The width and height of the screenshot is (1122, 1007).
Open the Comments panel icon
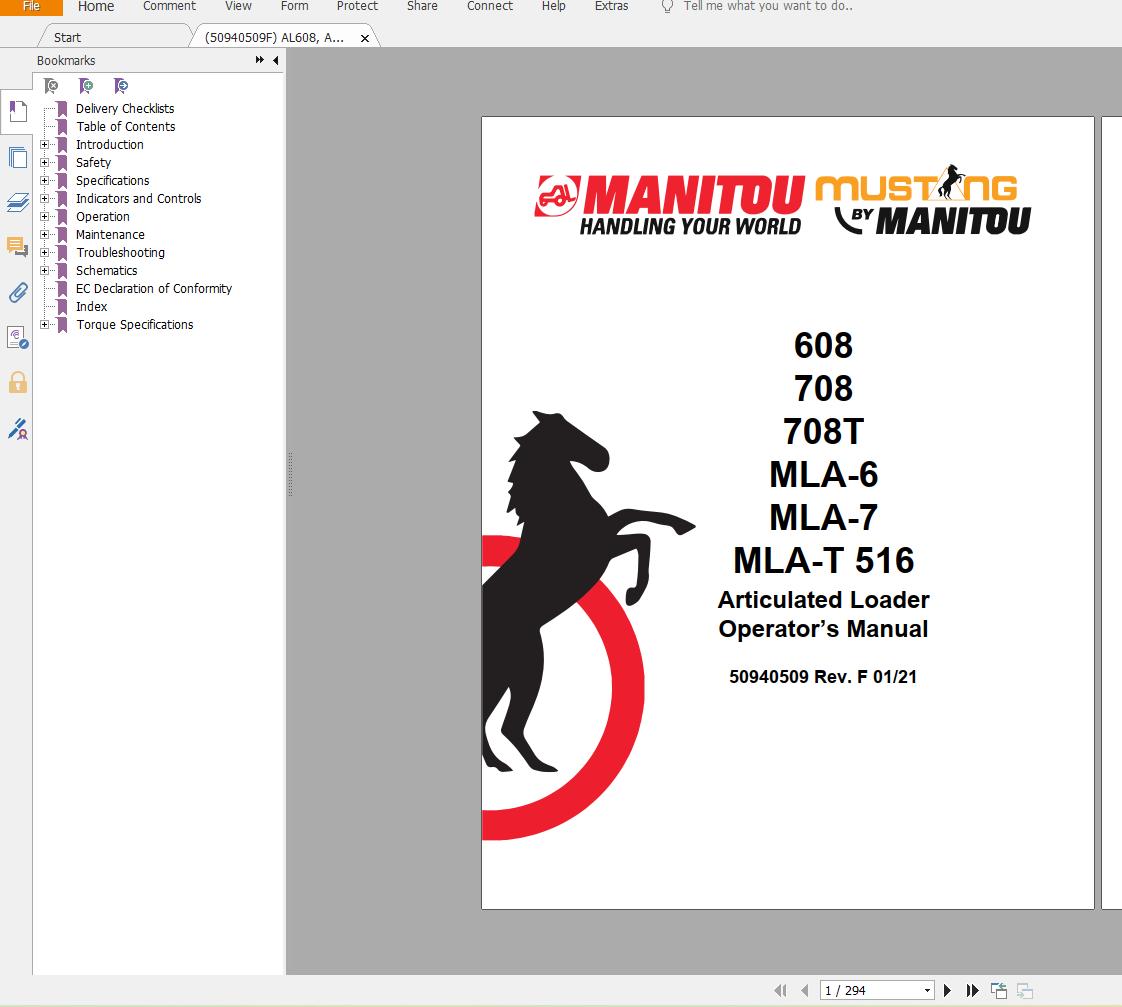click(x=18, y=247)
